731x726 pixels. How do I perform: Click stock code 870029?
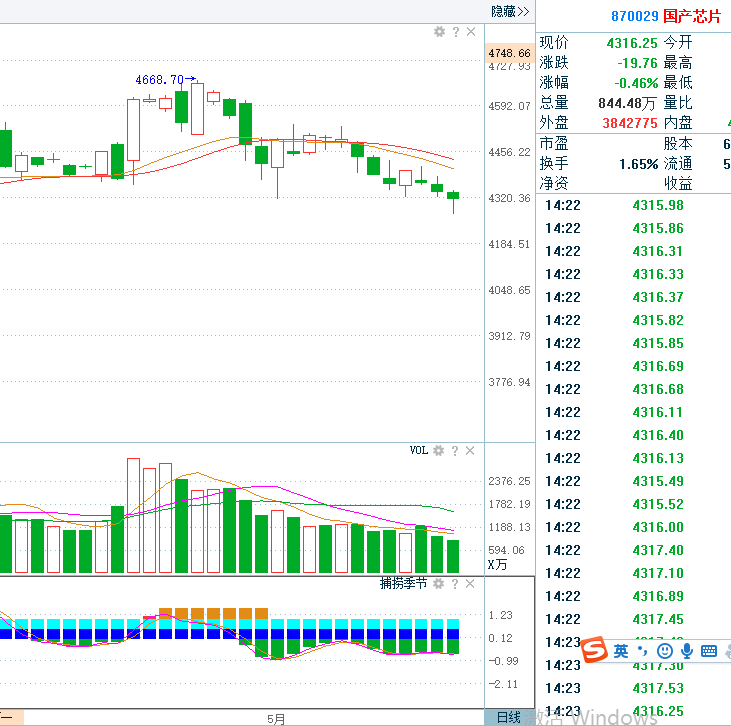click(634, 16)
